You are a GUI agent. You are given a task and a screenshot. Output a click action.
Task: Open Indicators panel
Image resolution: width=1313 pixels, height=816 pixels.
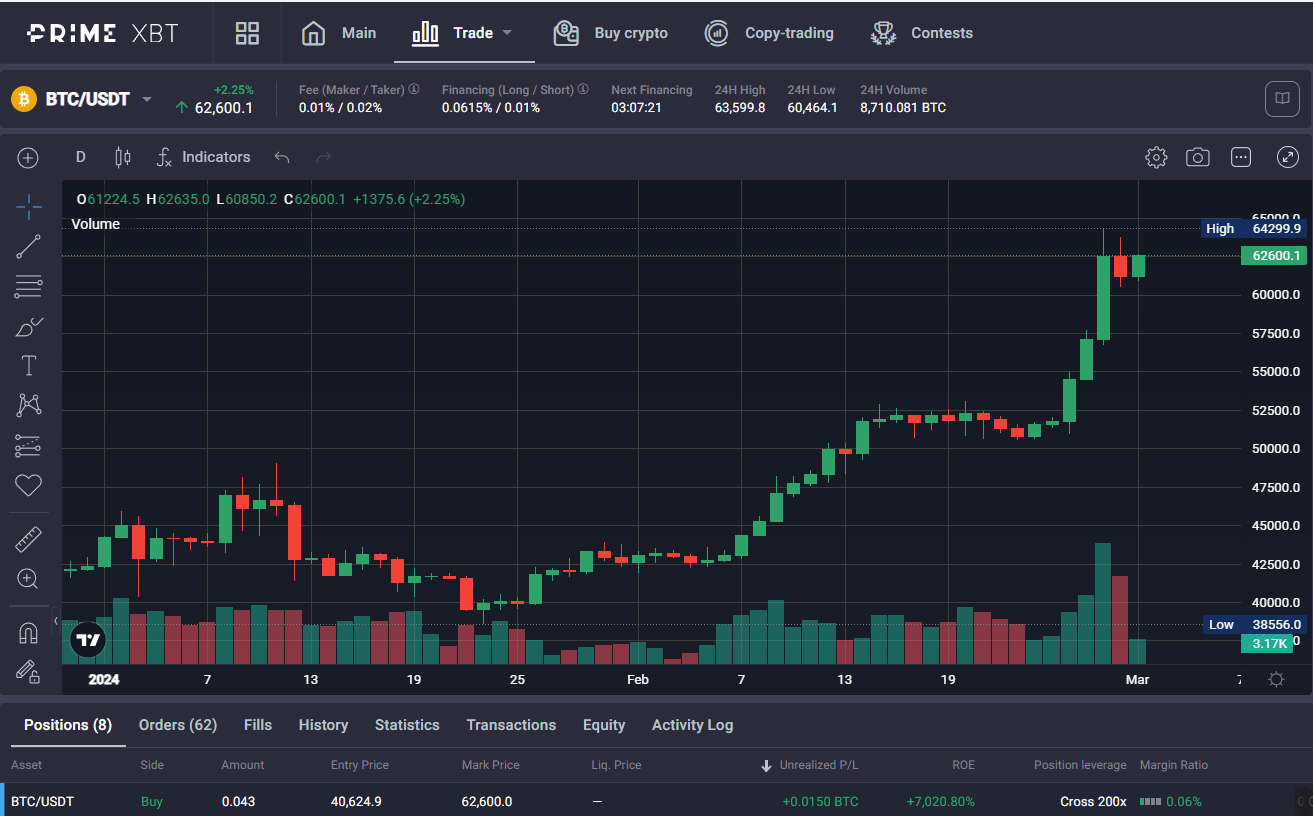[x=204, y=157]
